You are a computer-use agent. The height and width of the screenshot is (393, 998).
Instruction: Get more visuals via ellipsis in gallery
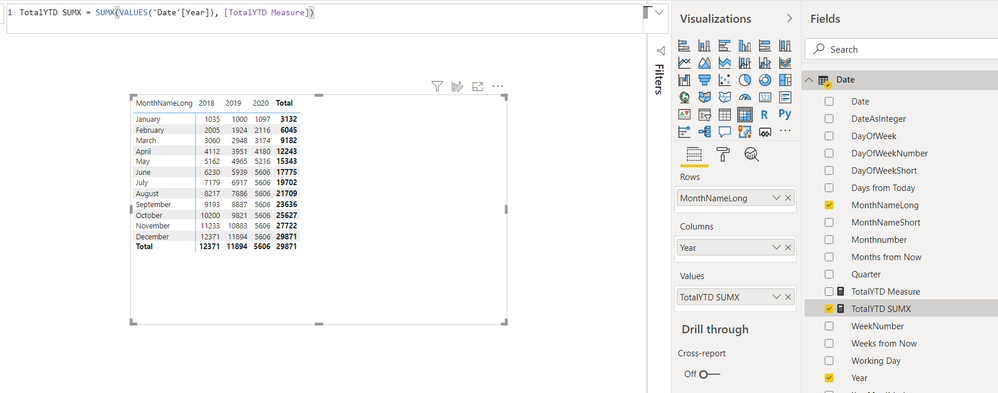pyautogui.click(x=785, y=131)
